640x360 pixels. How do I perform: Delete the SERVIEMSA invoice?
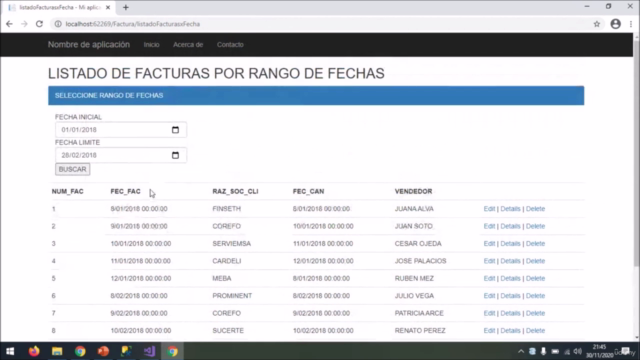[535, 244]
